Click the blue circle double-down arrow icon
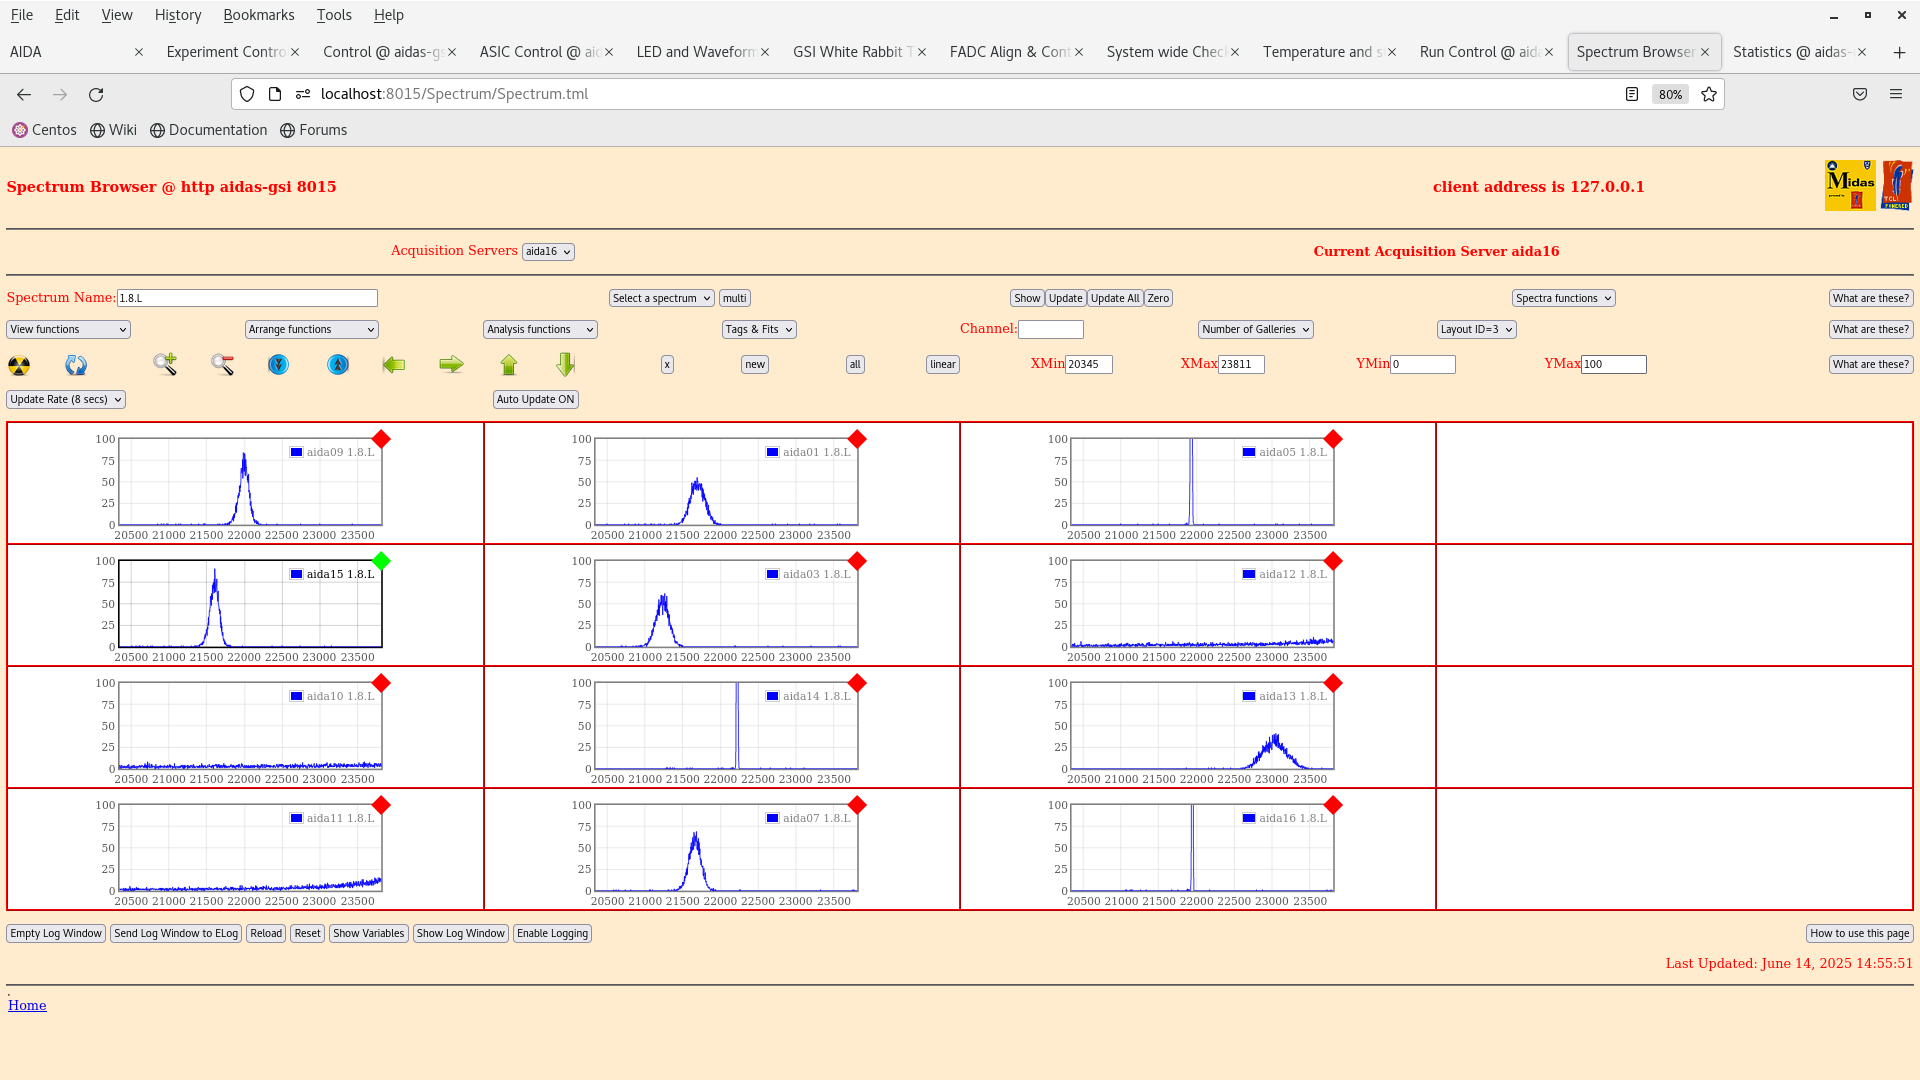1920x1080 pixels. coord(278,365)
